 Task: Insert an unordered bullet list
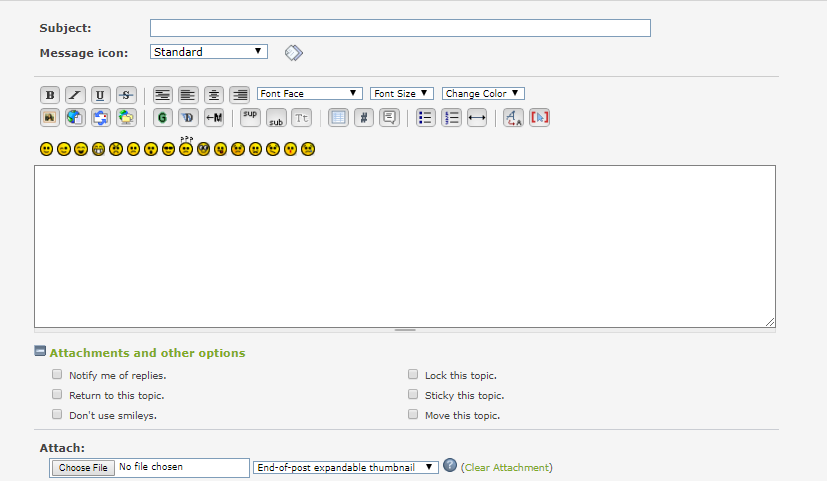click(425, 118)
